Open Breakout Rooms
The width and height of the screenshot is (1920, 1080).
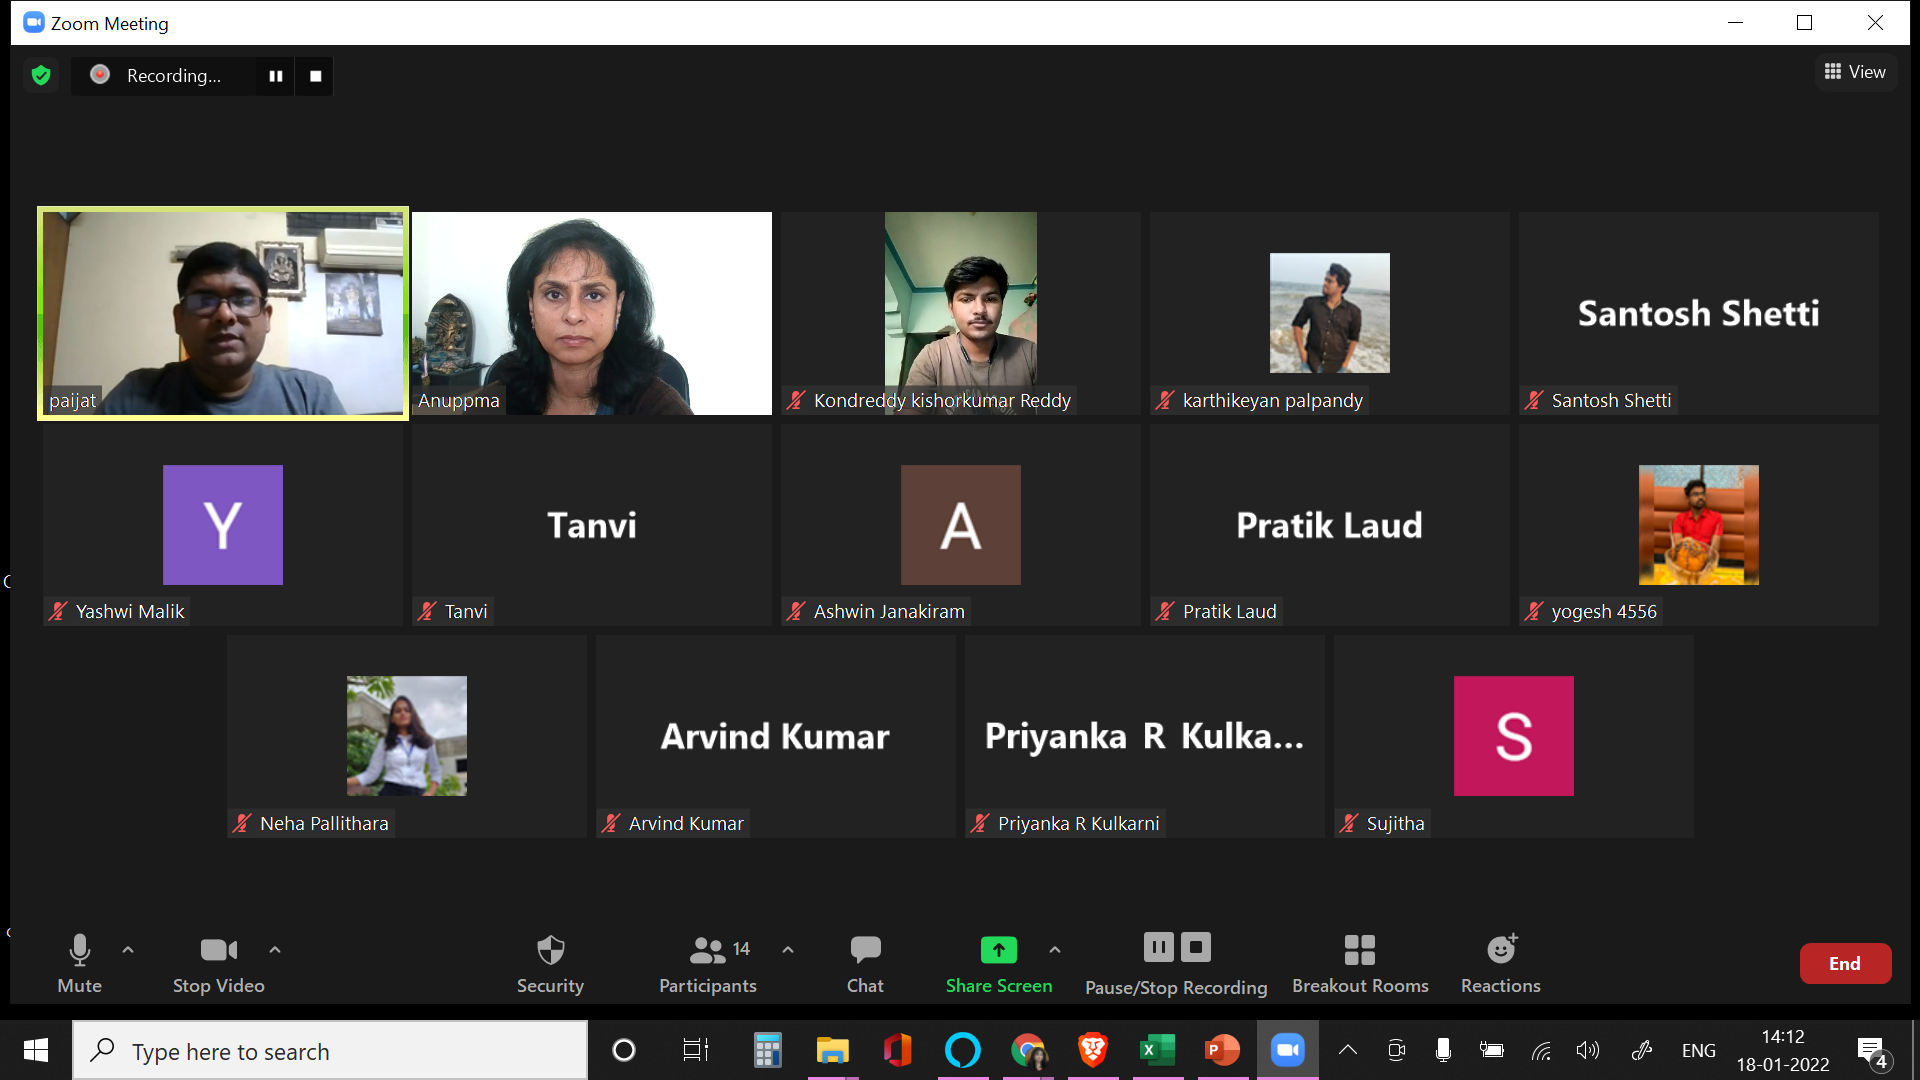tap(1359, 963)
